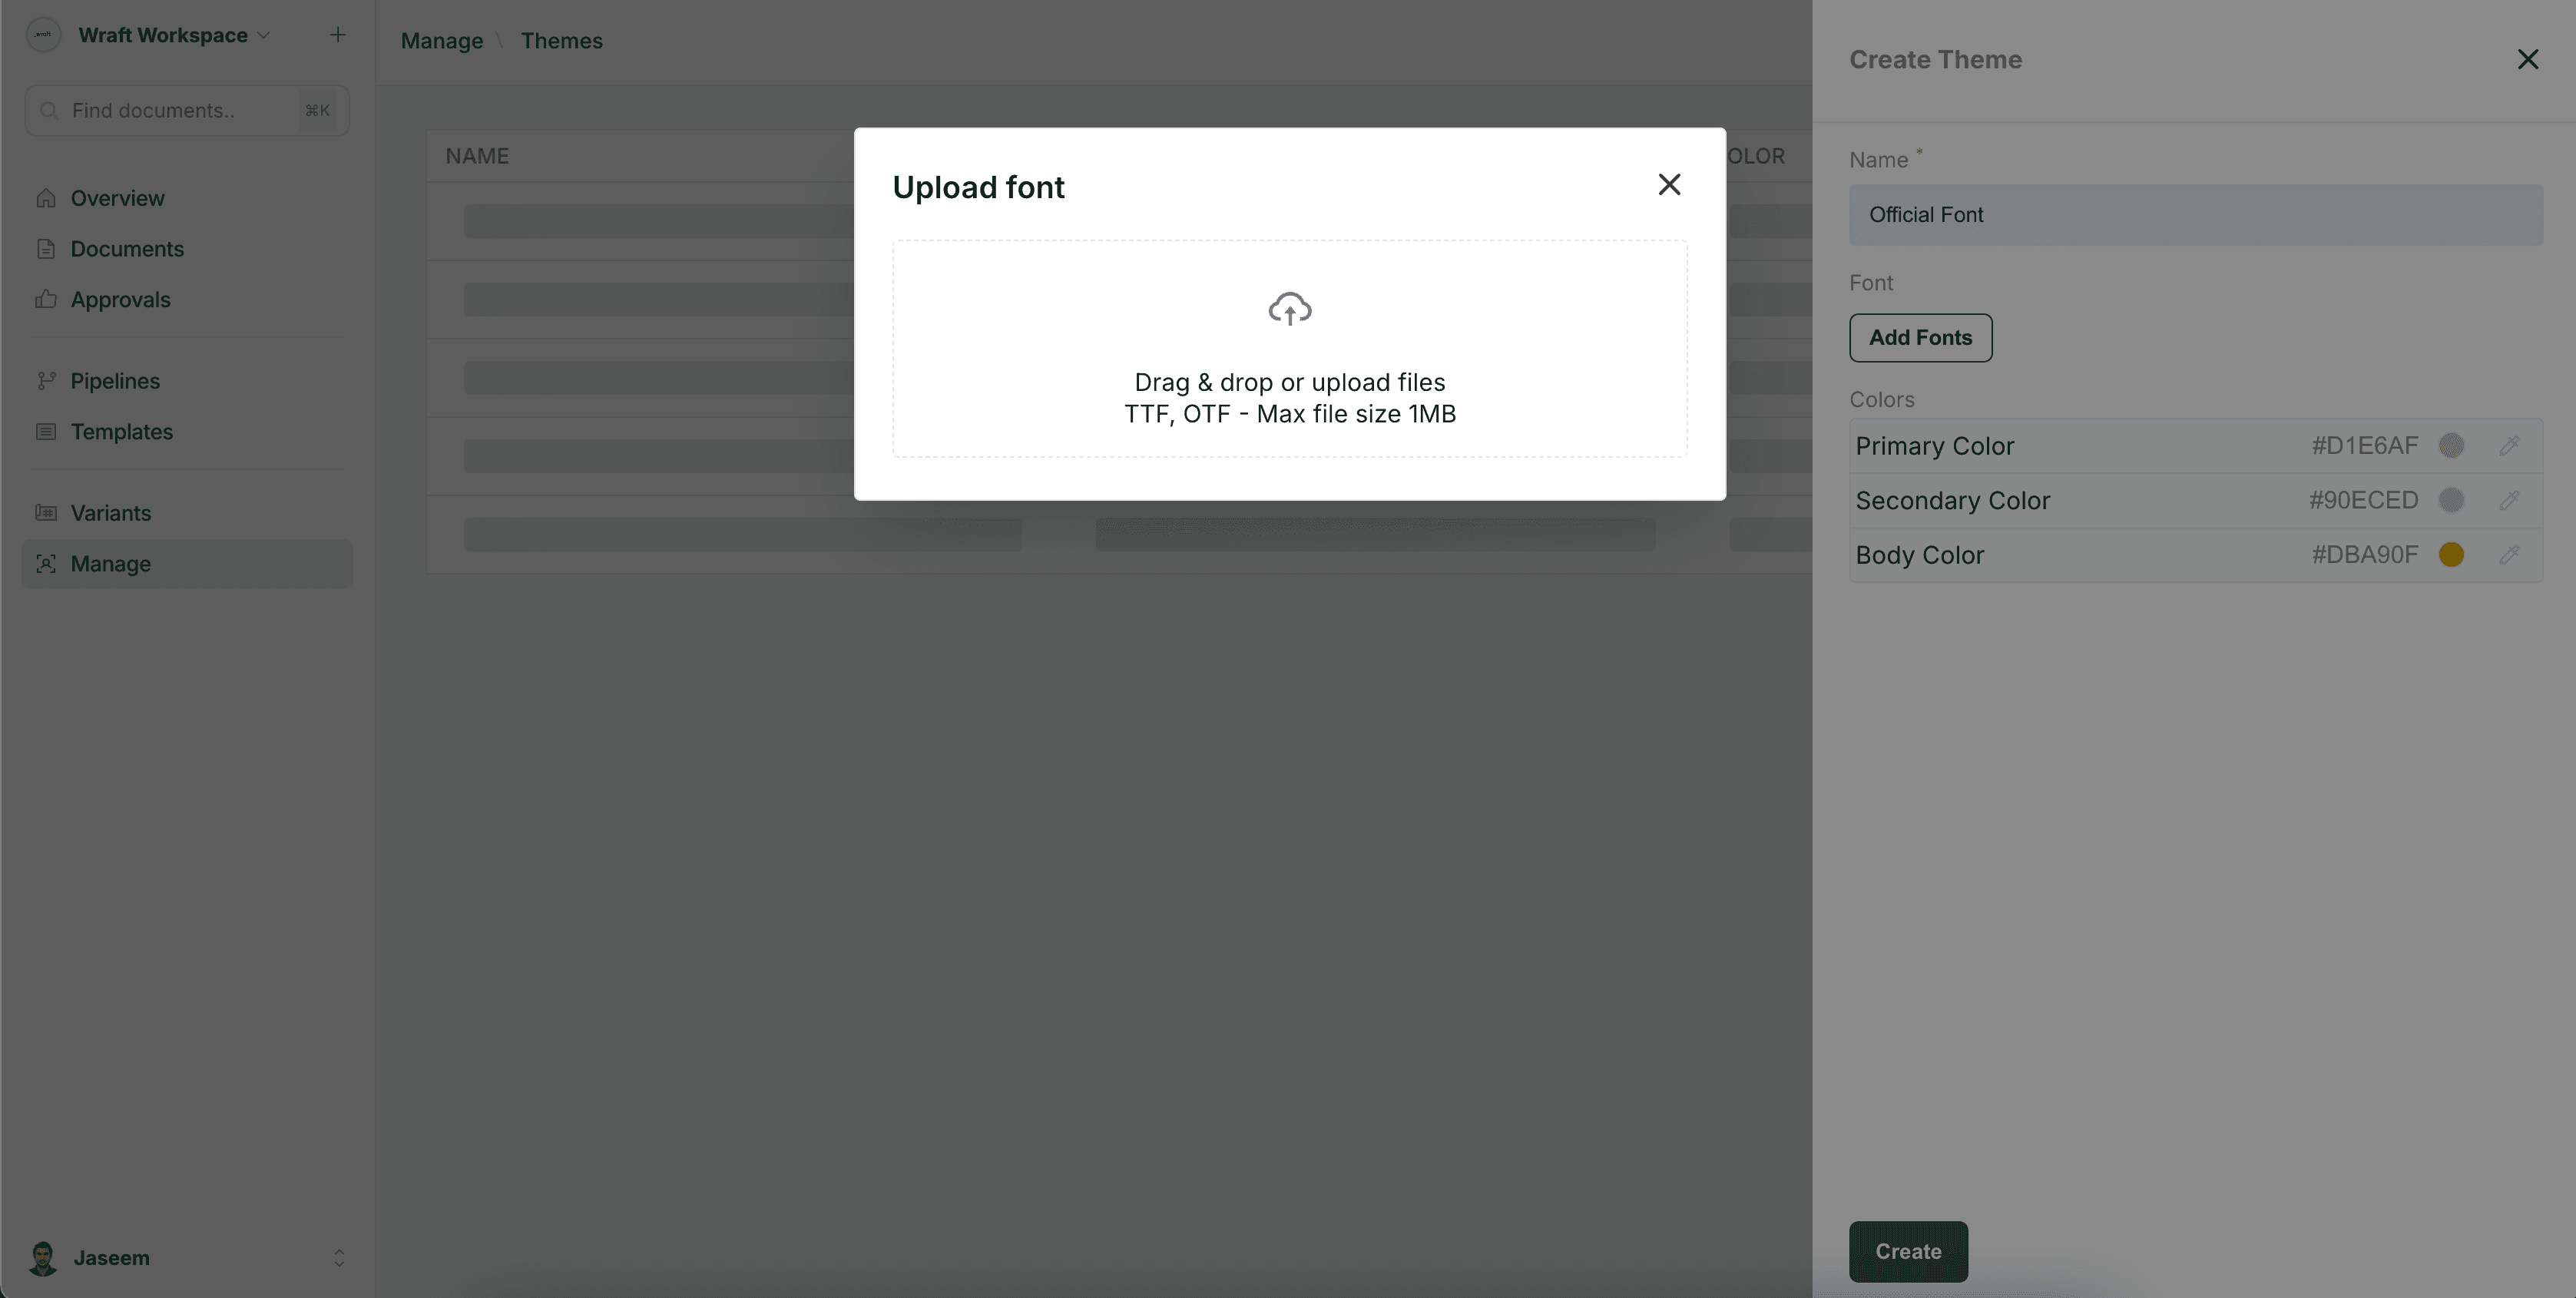This screenshot has width=2576, height=1298.
Task: Click Manage in the breadcrumb
Action: (442, 41)
